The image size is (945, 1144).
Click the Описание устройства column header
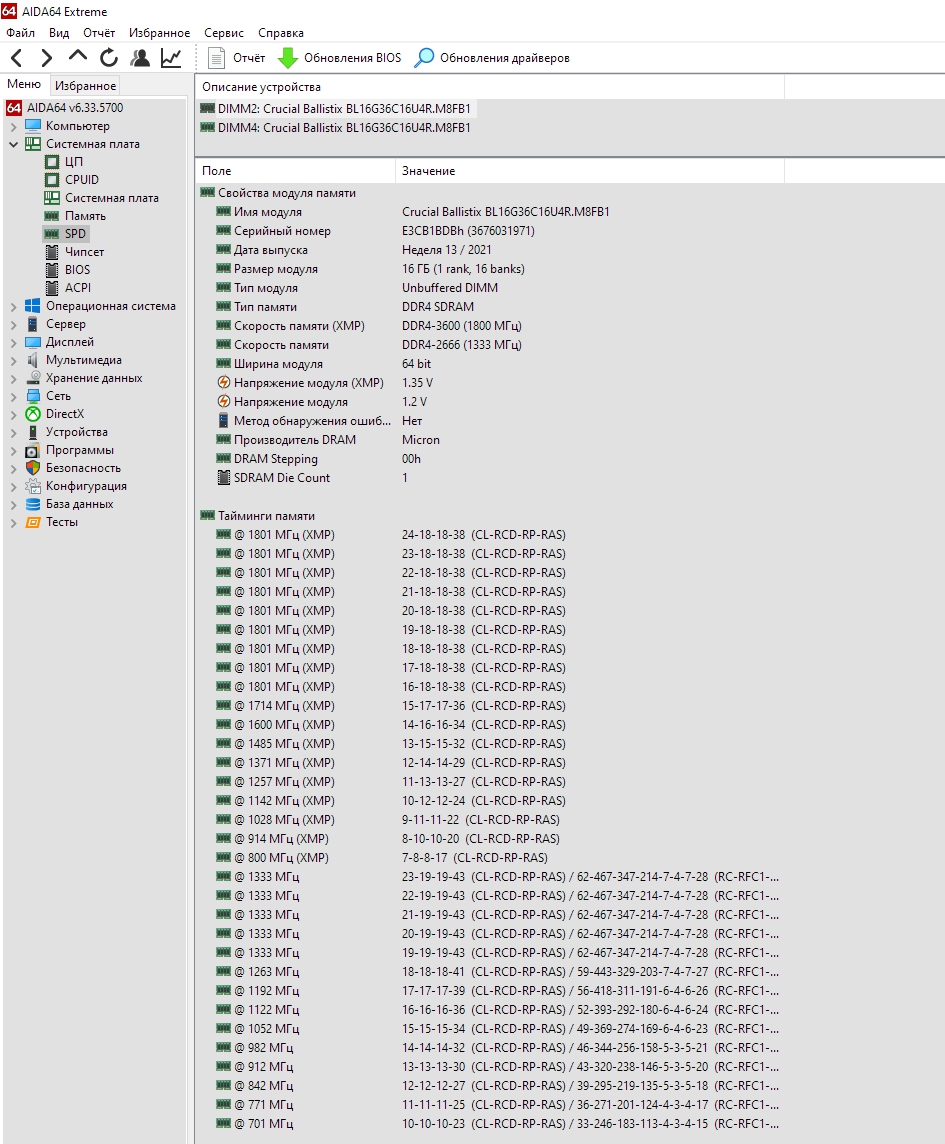(x=490, y=87)
